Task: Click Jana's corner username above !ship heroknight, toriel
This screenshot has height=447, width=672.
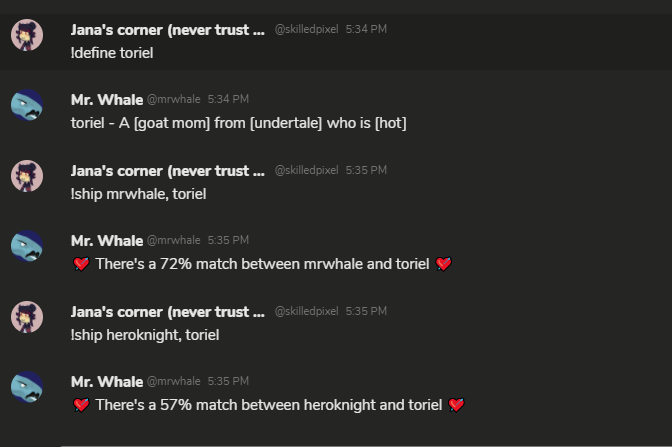Action: [167, 311]
